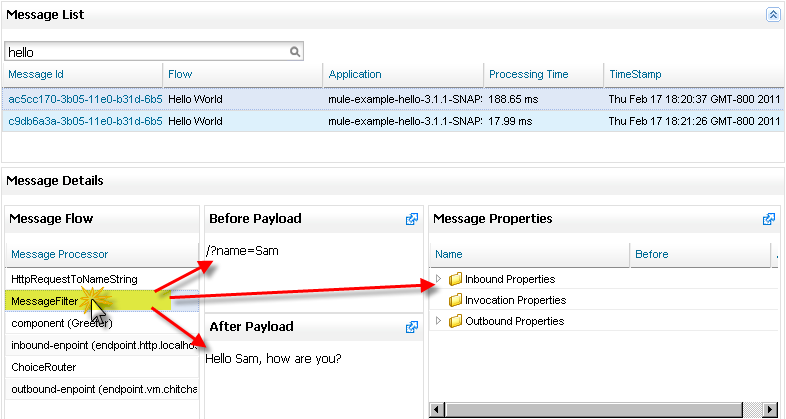Screen dimensions: 786x419
Task: Collapse the Message List panel
Action: (x=772, y=15)
